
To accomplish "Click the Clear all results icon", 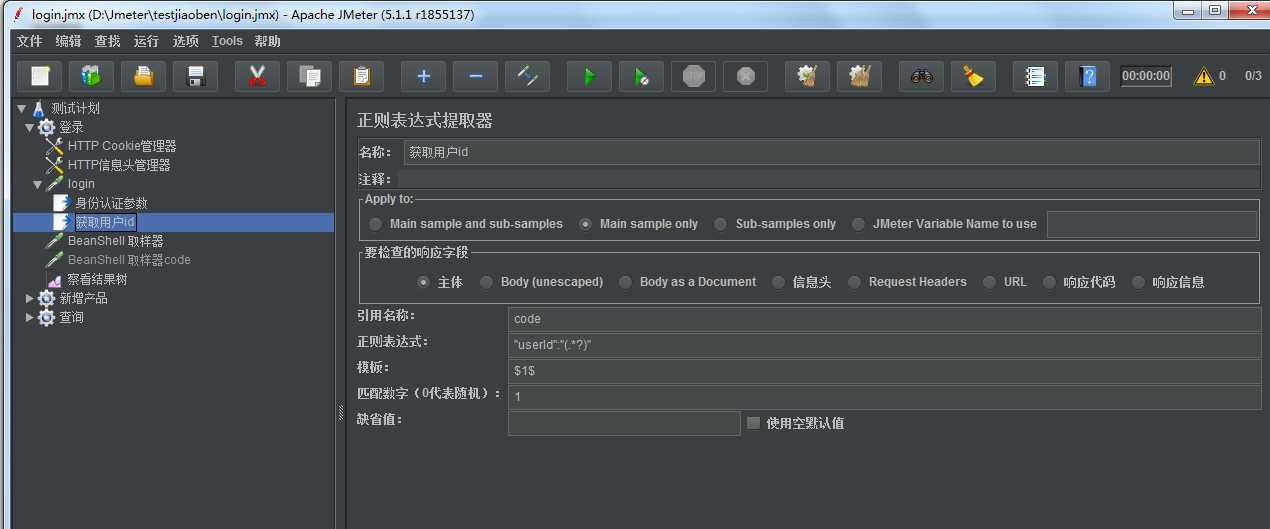I will (859, 76).
